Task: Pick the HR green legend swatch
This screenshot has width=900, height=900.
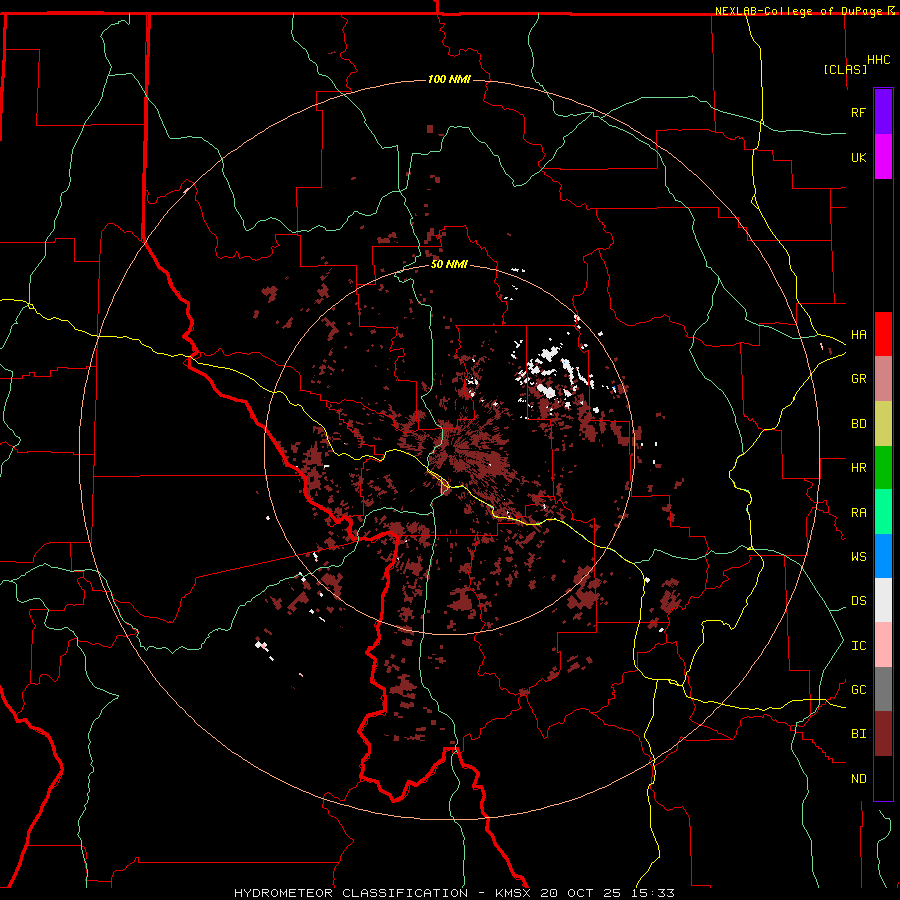Action: click(883, 467)
